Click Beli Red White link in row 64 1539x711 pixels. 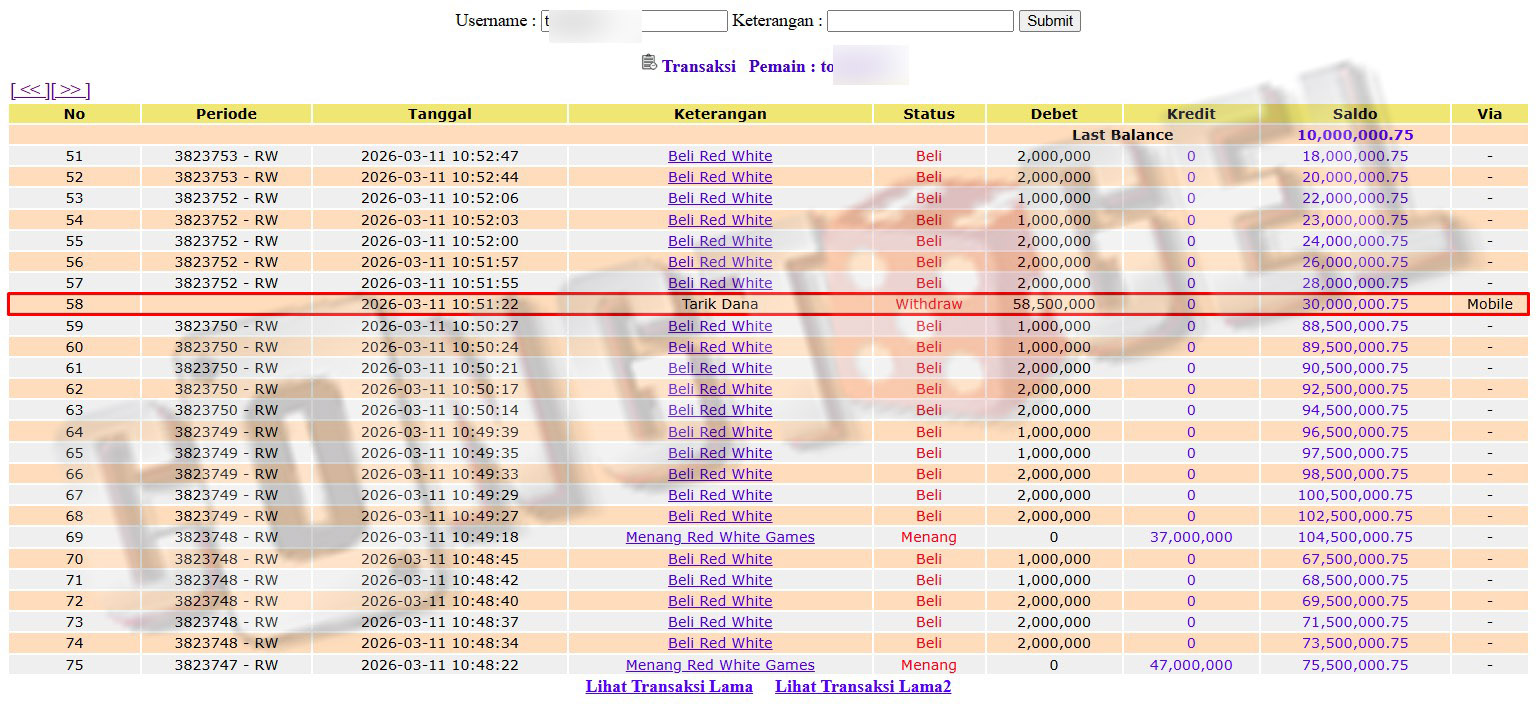tap(720, 432)
